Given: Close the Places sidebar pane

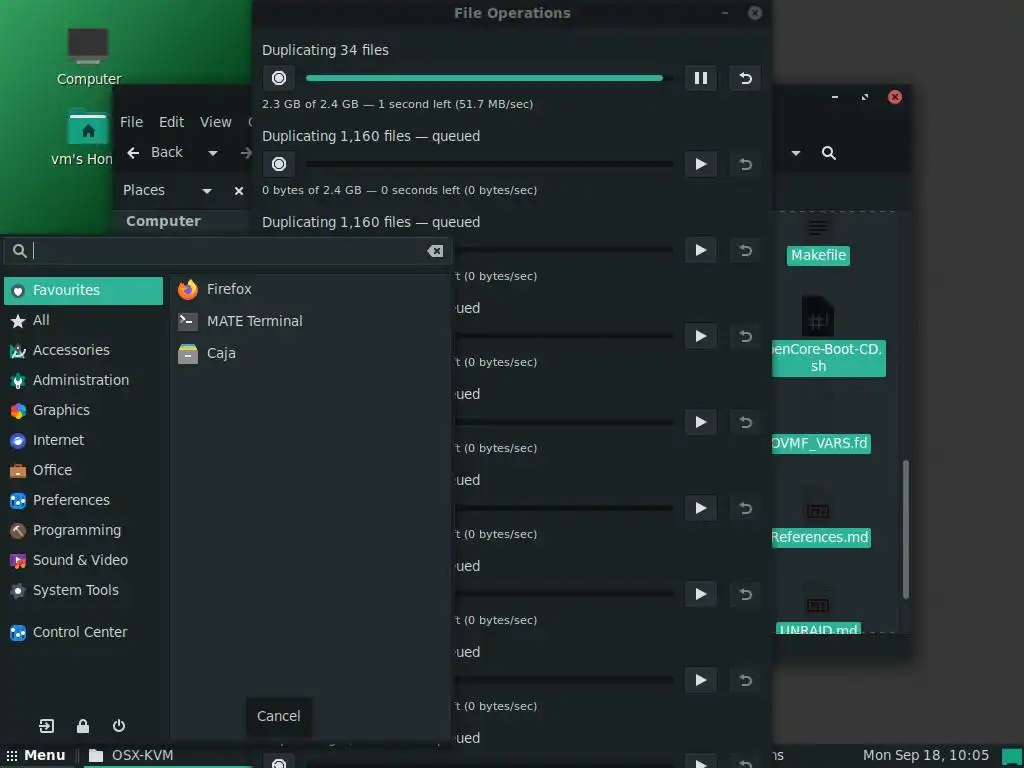Looking at the screenshot, I should 239,191.
